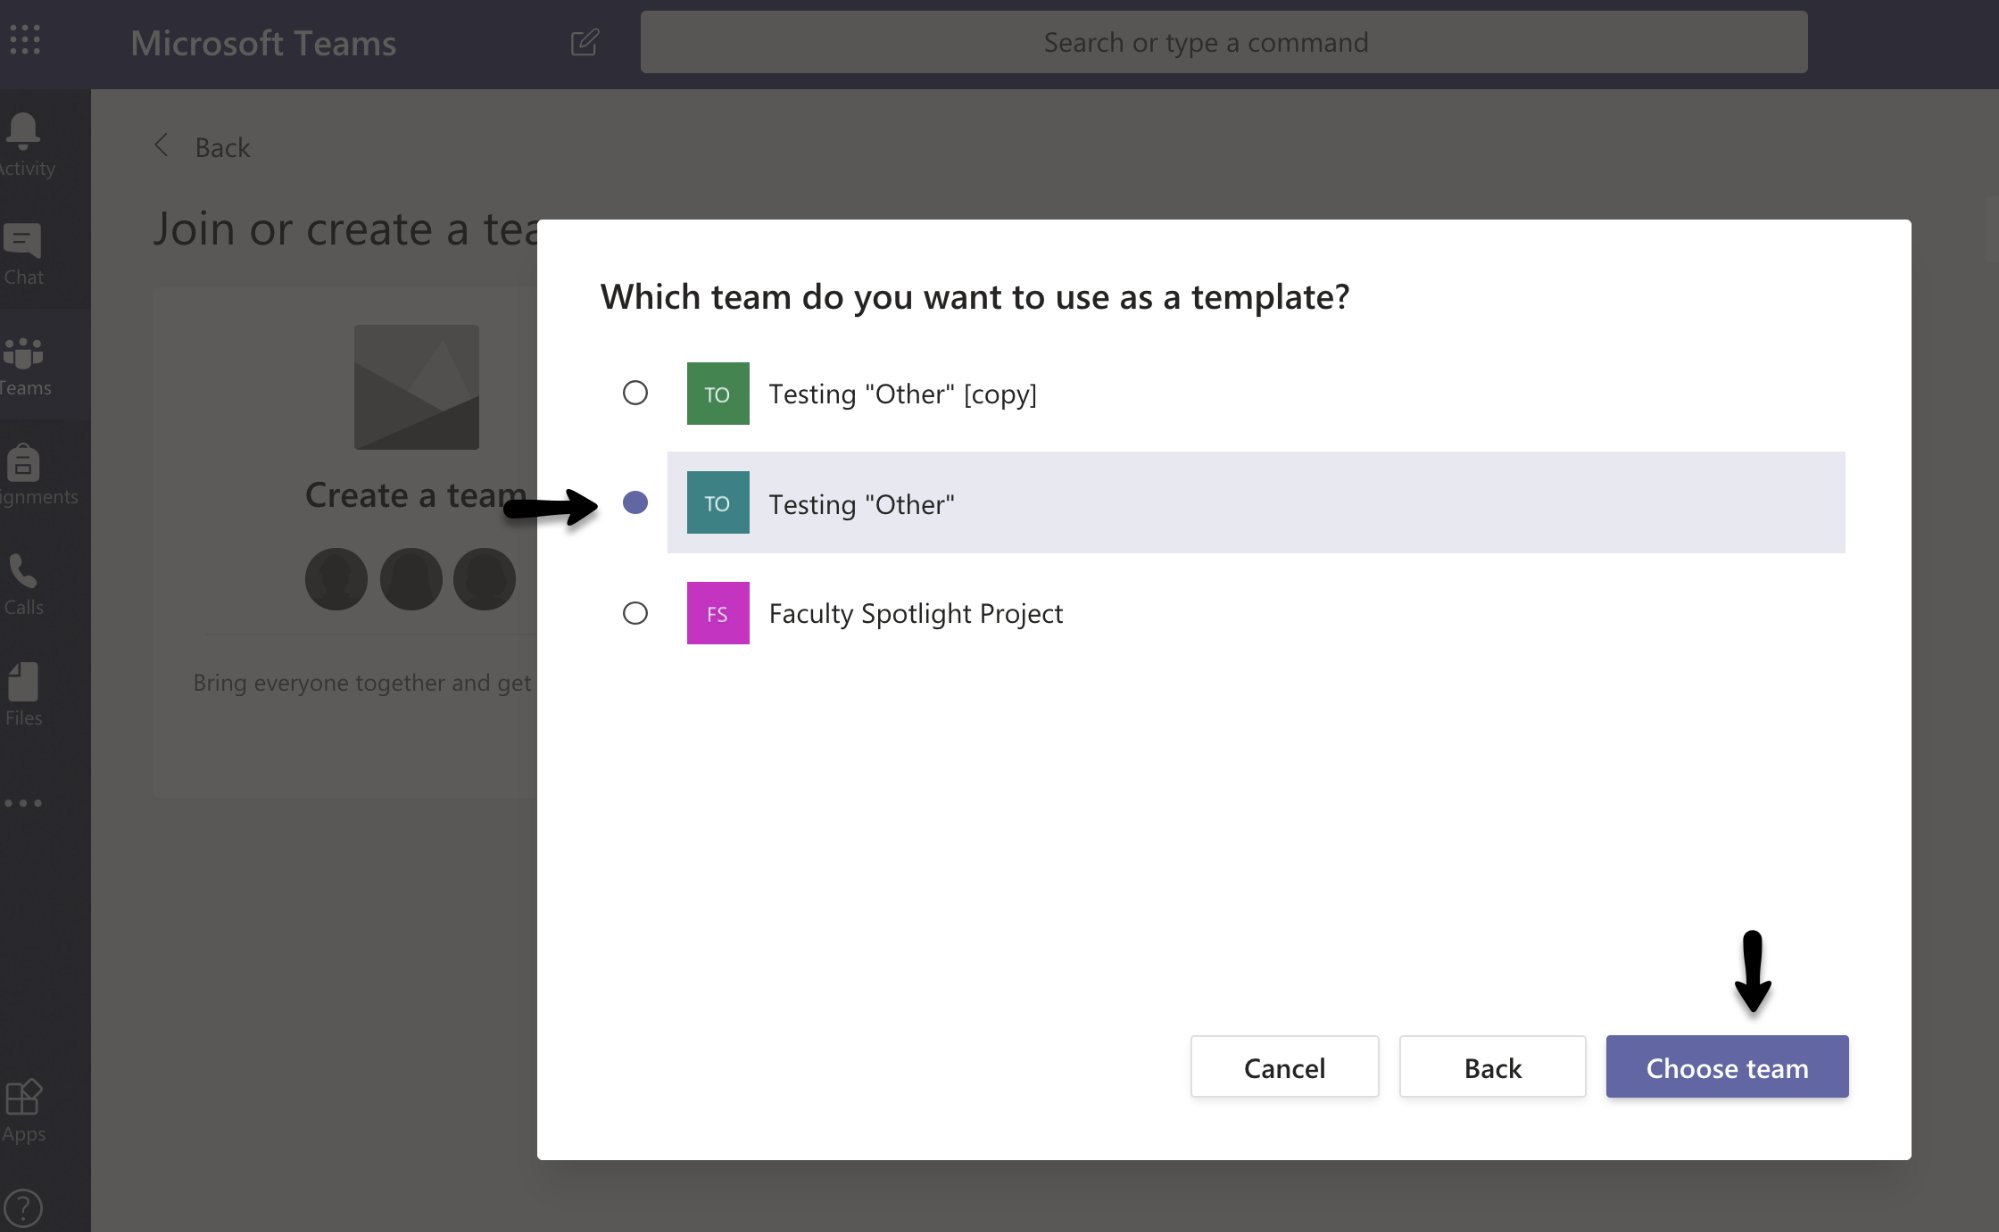
Task: Click the Create a team heading
Action: coord(415,495)
